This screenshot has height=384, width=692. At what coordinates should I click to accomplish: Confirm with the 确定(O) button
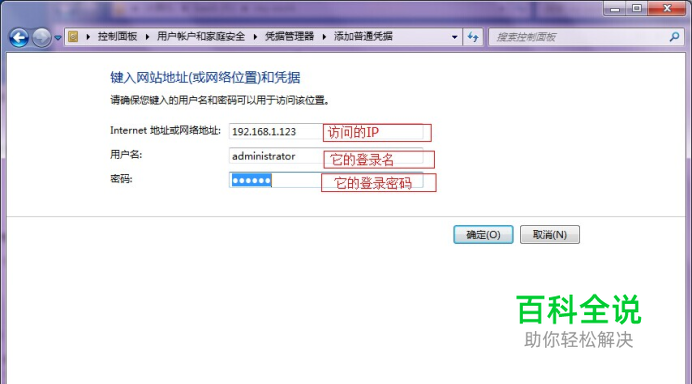(483, 234)
